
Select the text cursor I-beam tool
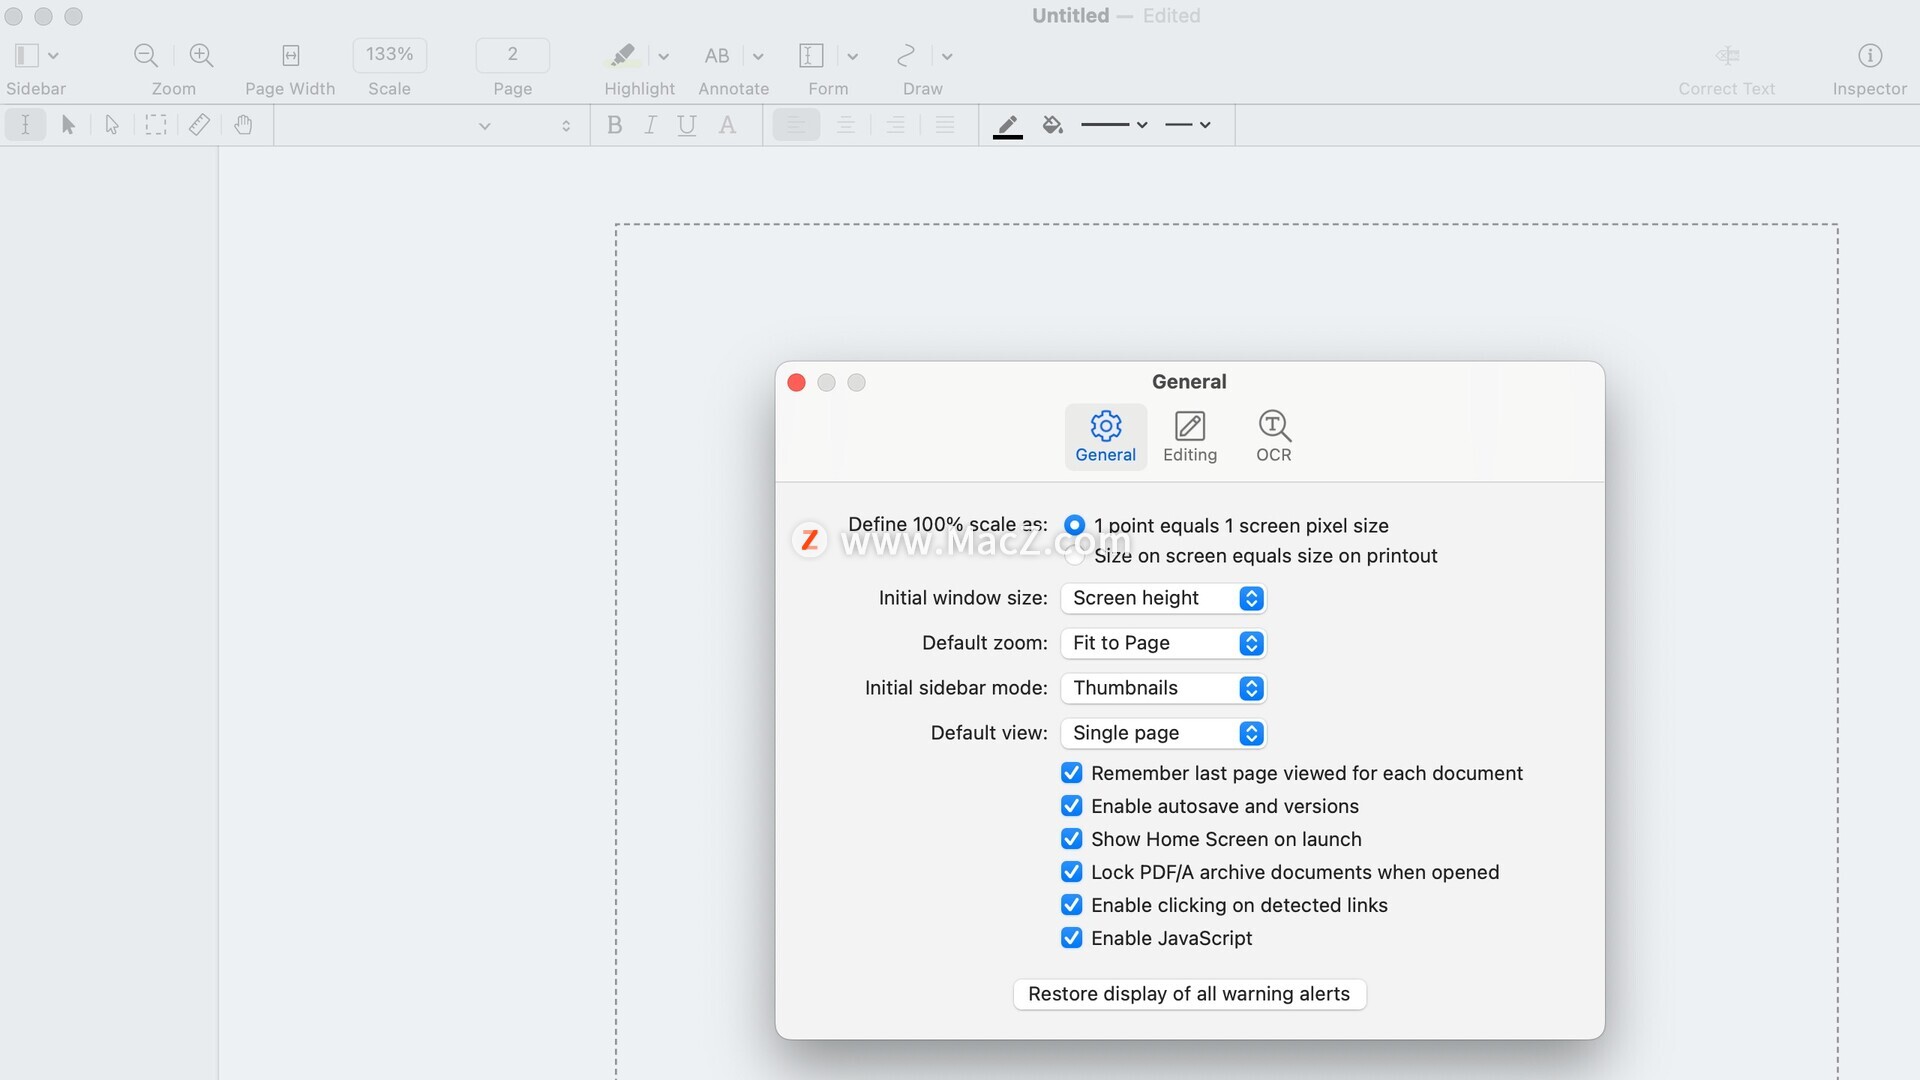pyautogui.click(x=25, y=125)
